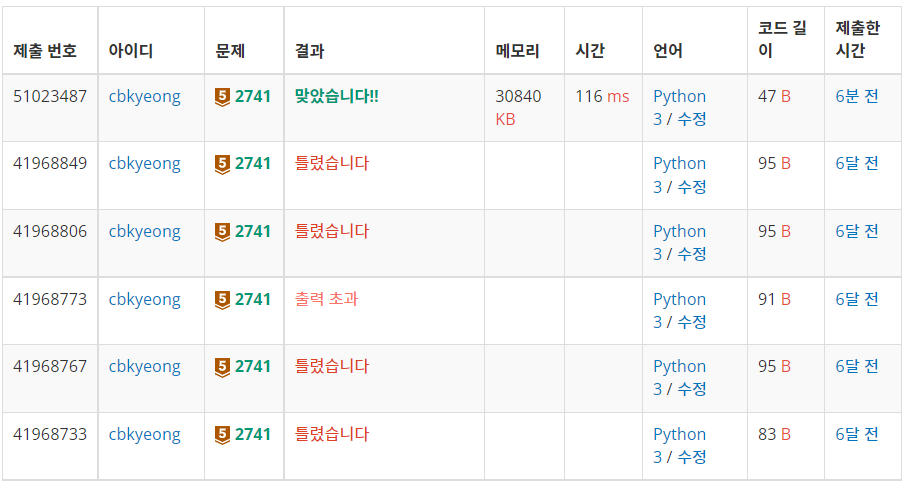Open Python 3 source of submission 41968733
This screenshot has width=906, height=482.
(x=680, y=446)
